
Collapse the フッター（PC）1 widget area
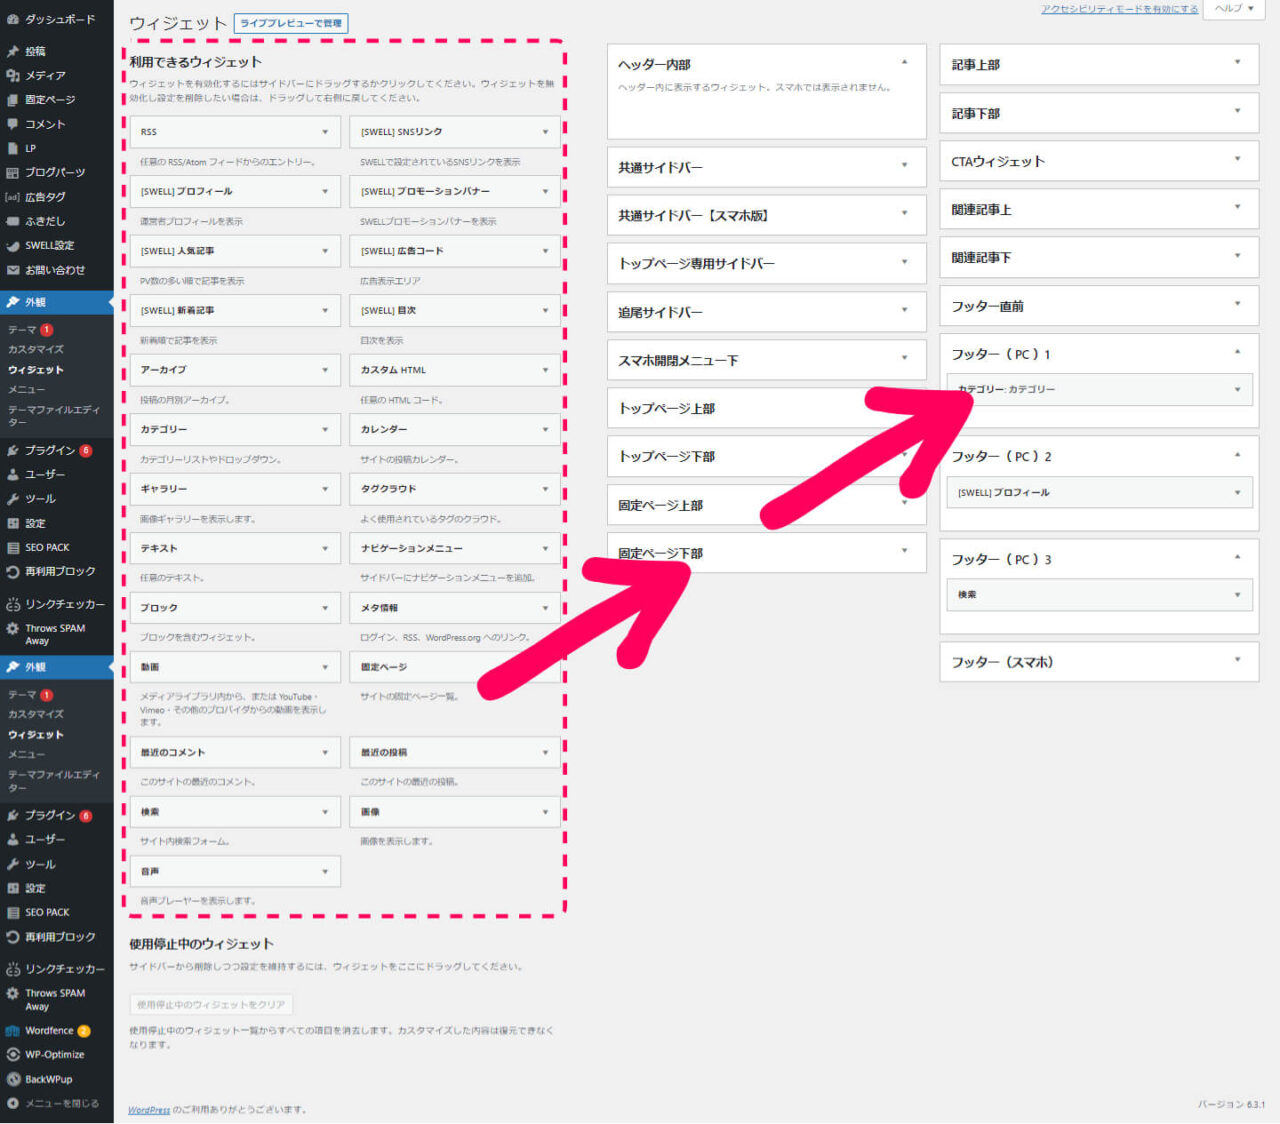point(1237,352)
